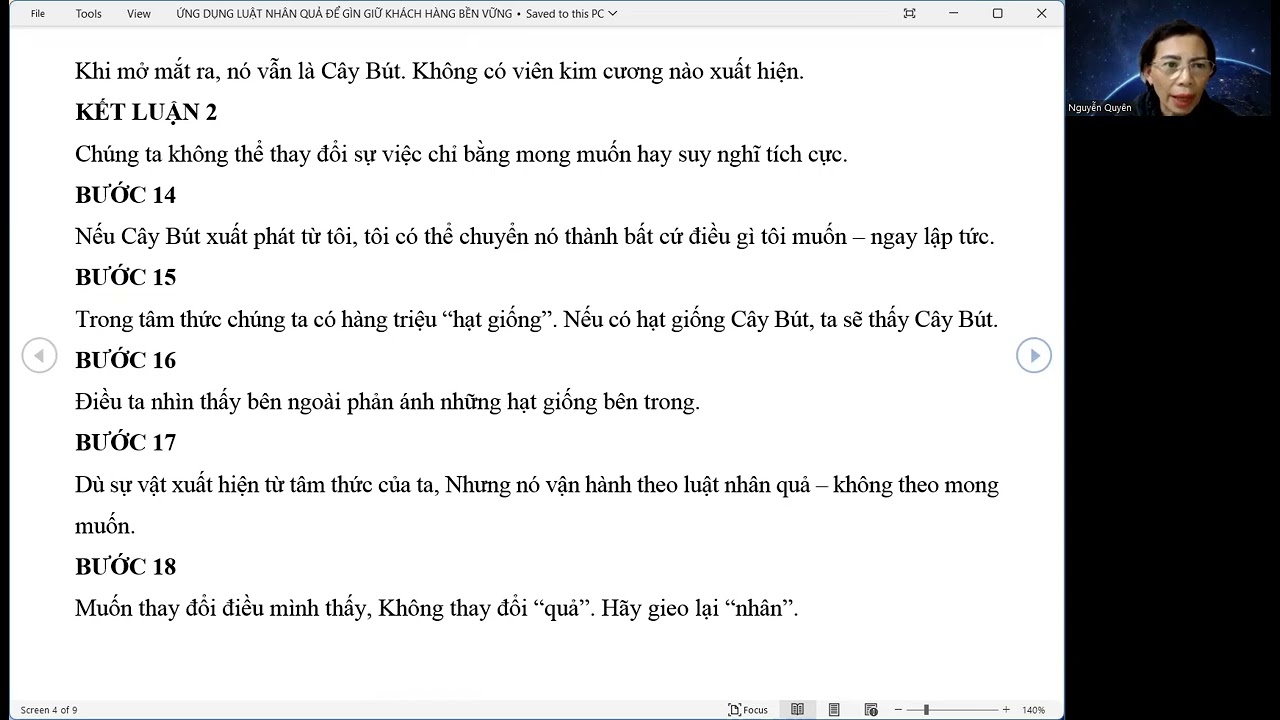Adjust the zoom slider handle
Screen dimensions: 1280x720
926,710
